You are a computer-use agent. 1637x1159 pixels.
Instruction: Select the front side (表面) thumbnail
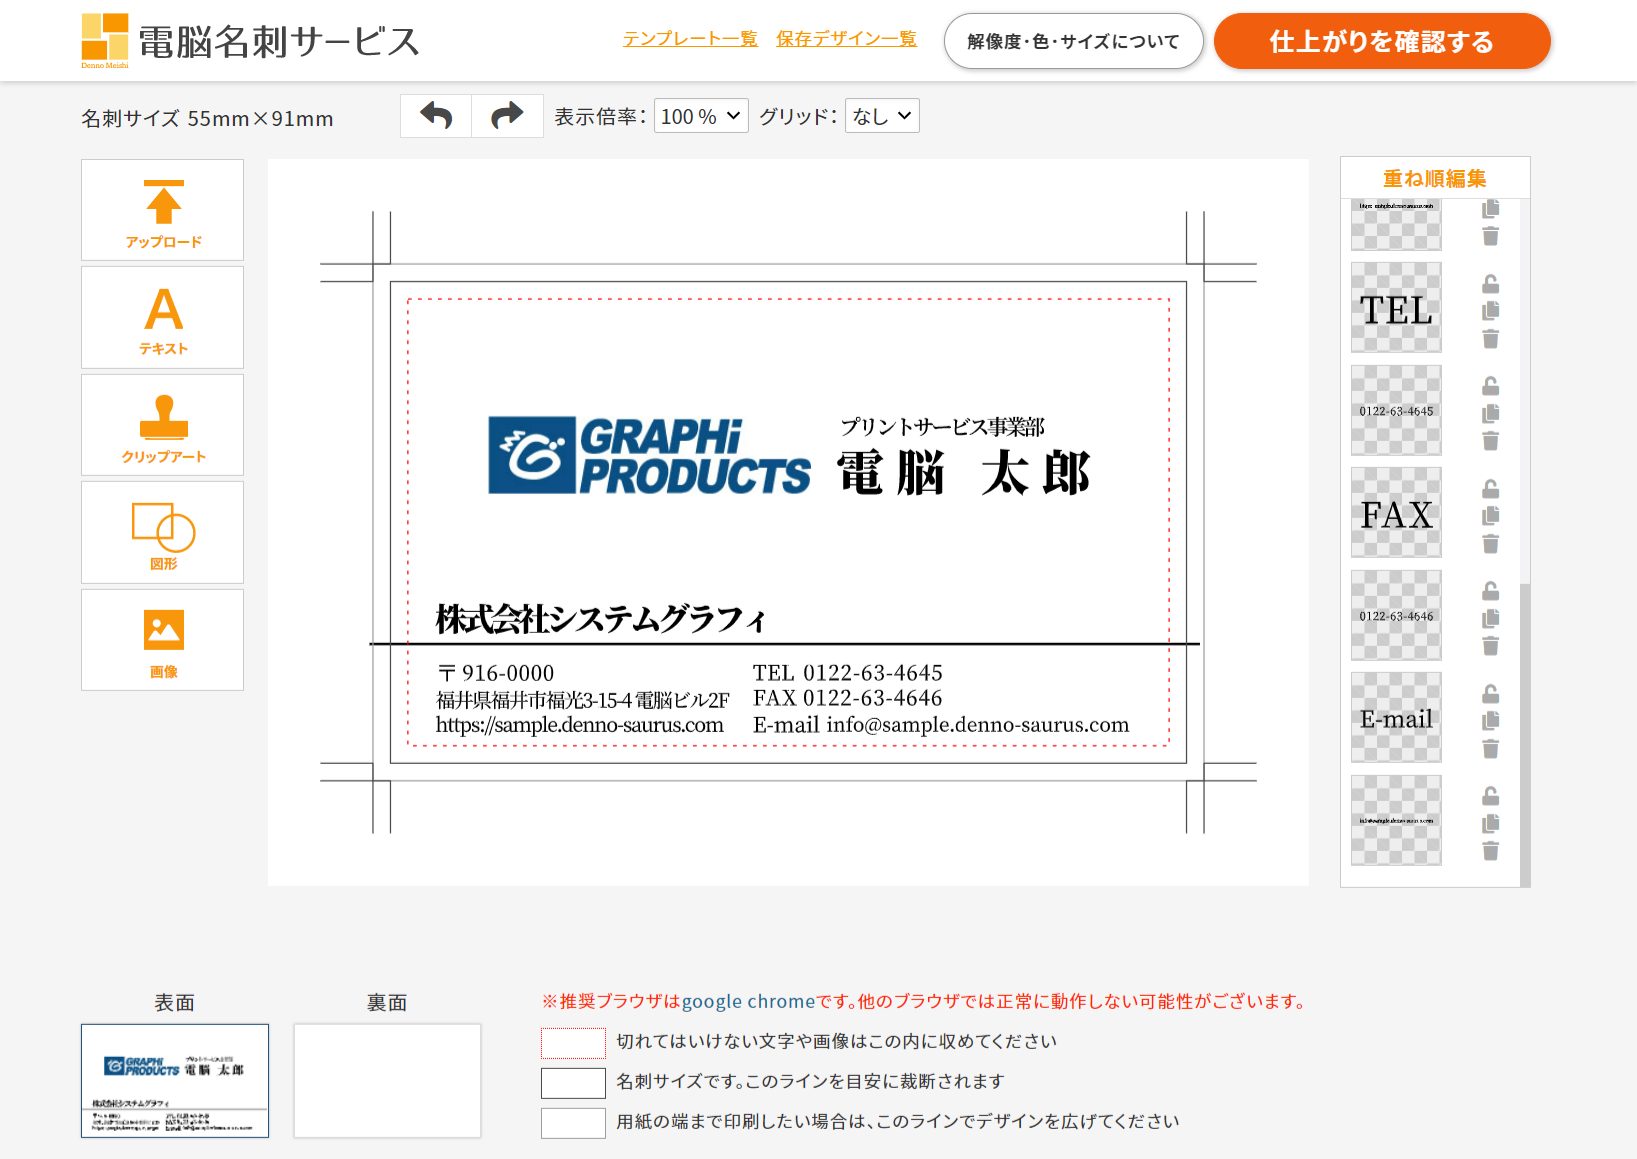pyautogui.click(x=175, y=1081)
